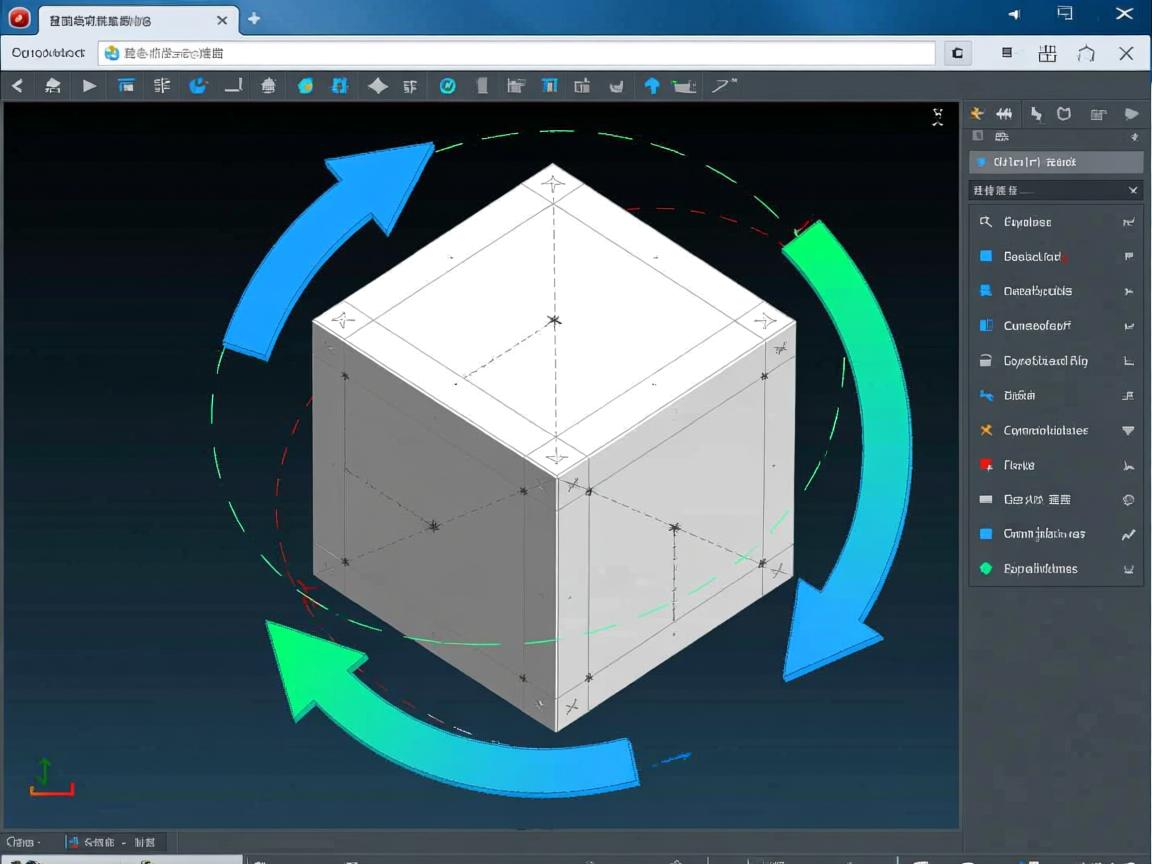Click the viewport expand icon in its top-right corner
This screenshot has height=864, width=1152.
pyautogui.click(x=938, y=117)
